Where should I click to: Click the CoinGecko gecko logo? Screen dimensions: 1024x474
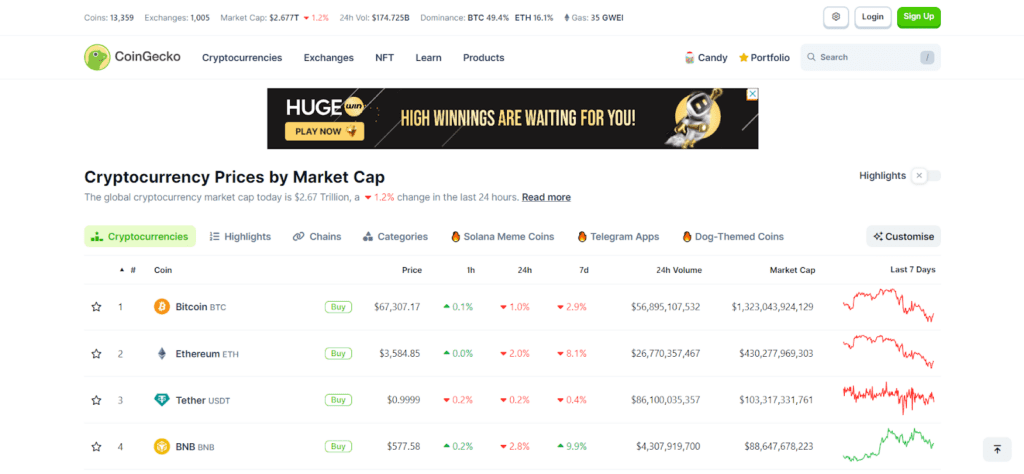tap(97, 57)
